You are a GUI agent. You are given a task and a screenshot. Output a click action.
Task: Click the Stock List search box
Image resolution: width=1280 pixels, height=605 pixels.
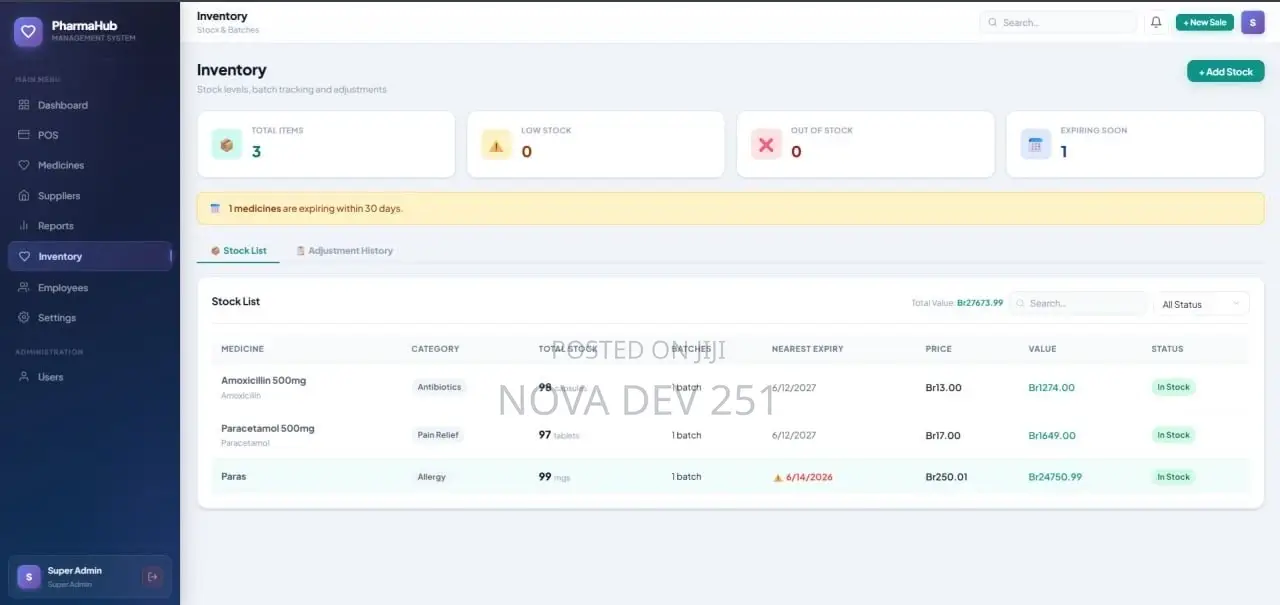pyautogui.click(x=1078, y=303)
